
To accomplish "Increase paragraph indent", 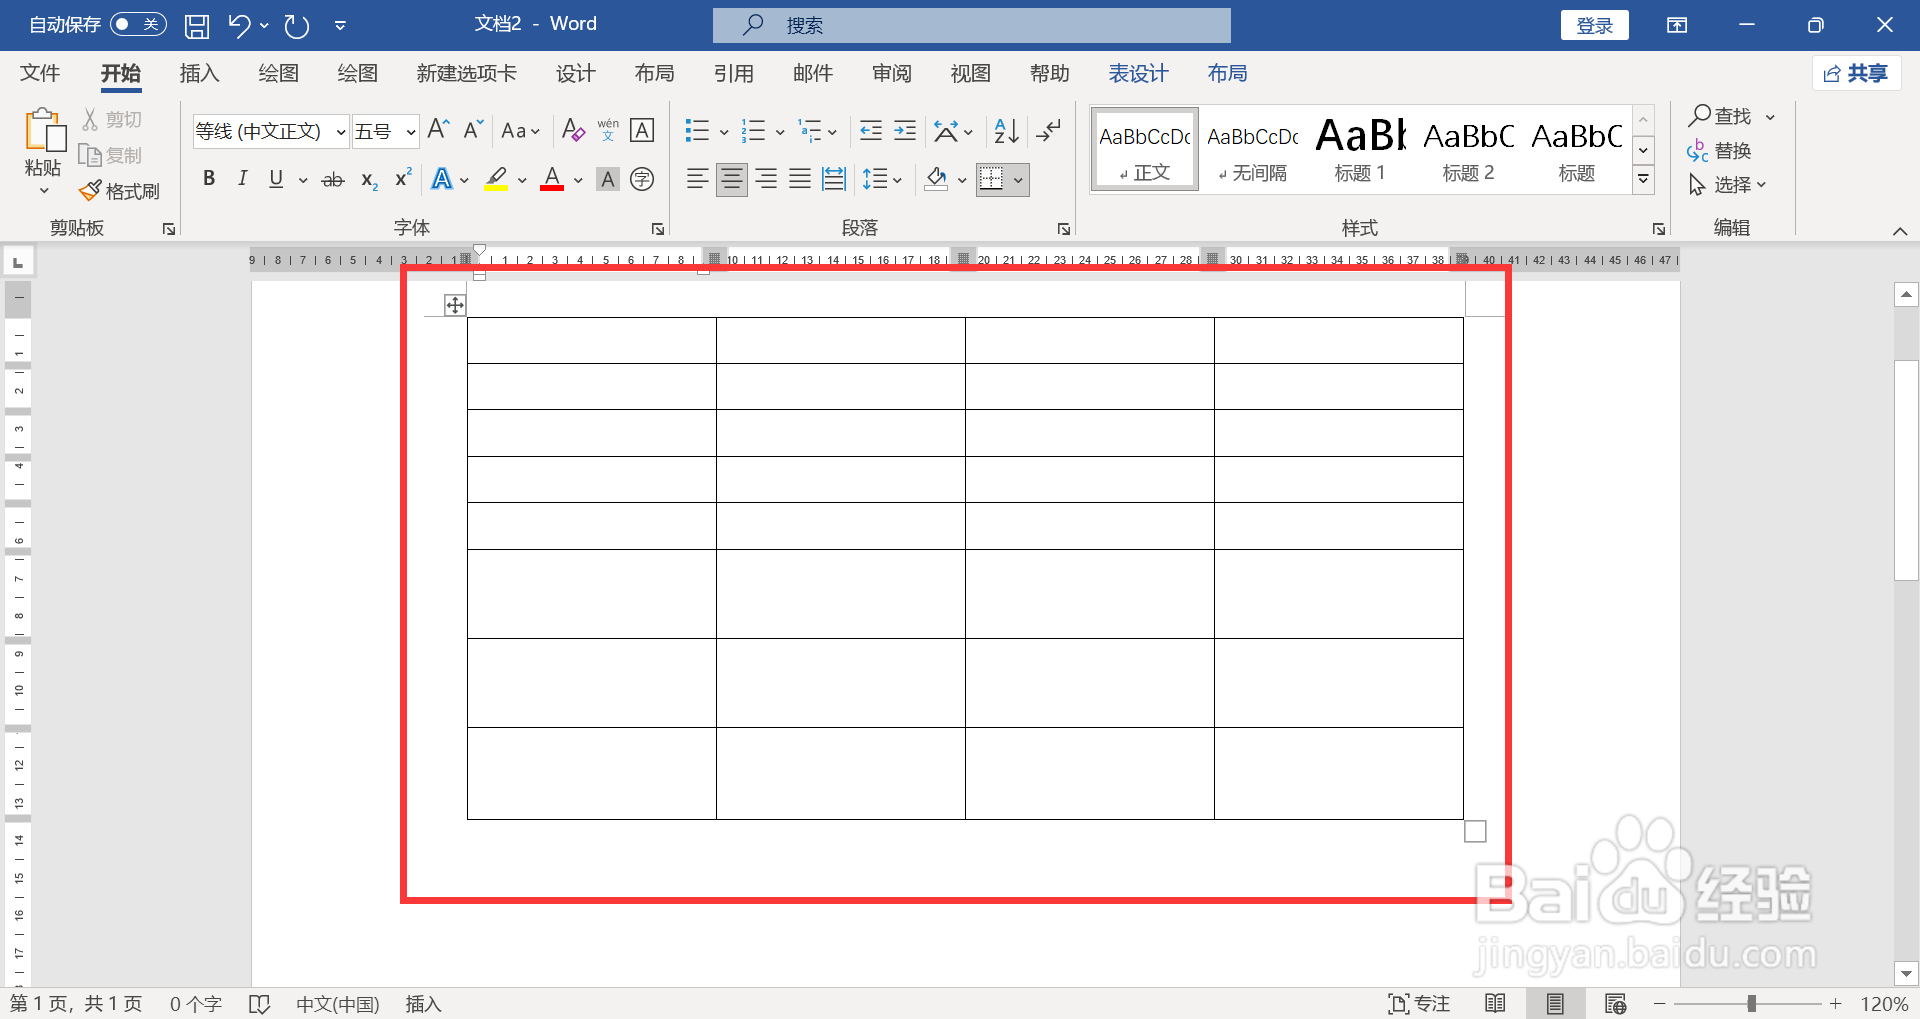I will tap(905, 130).
